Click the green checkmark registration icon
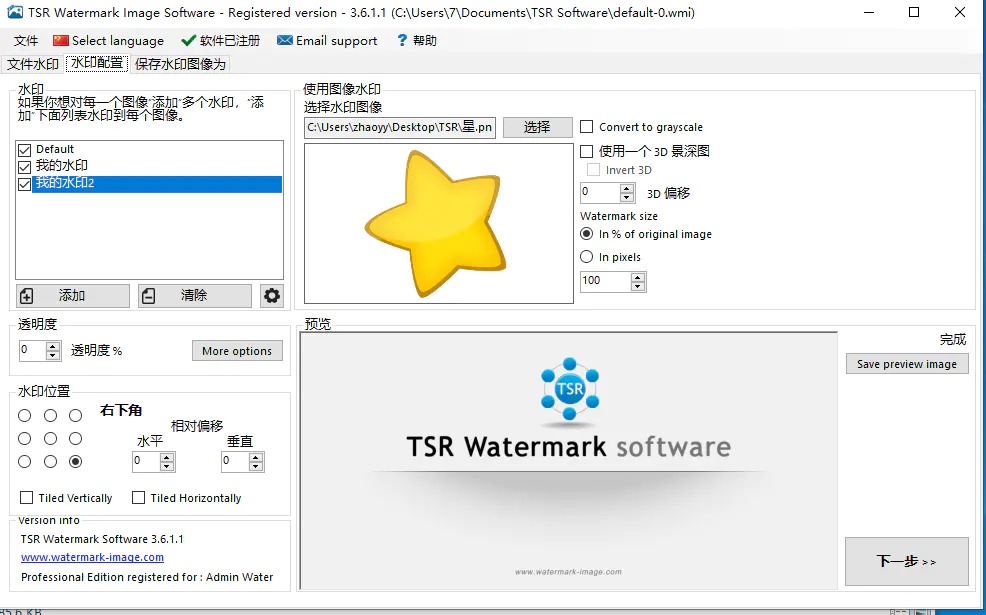The image size is (986, 615). [188, 41]
